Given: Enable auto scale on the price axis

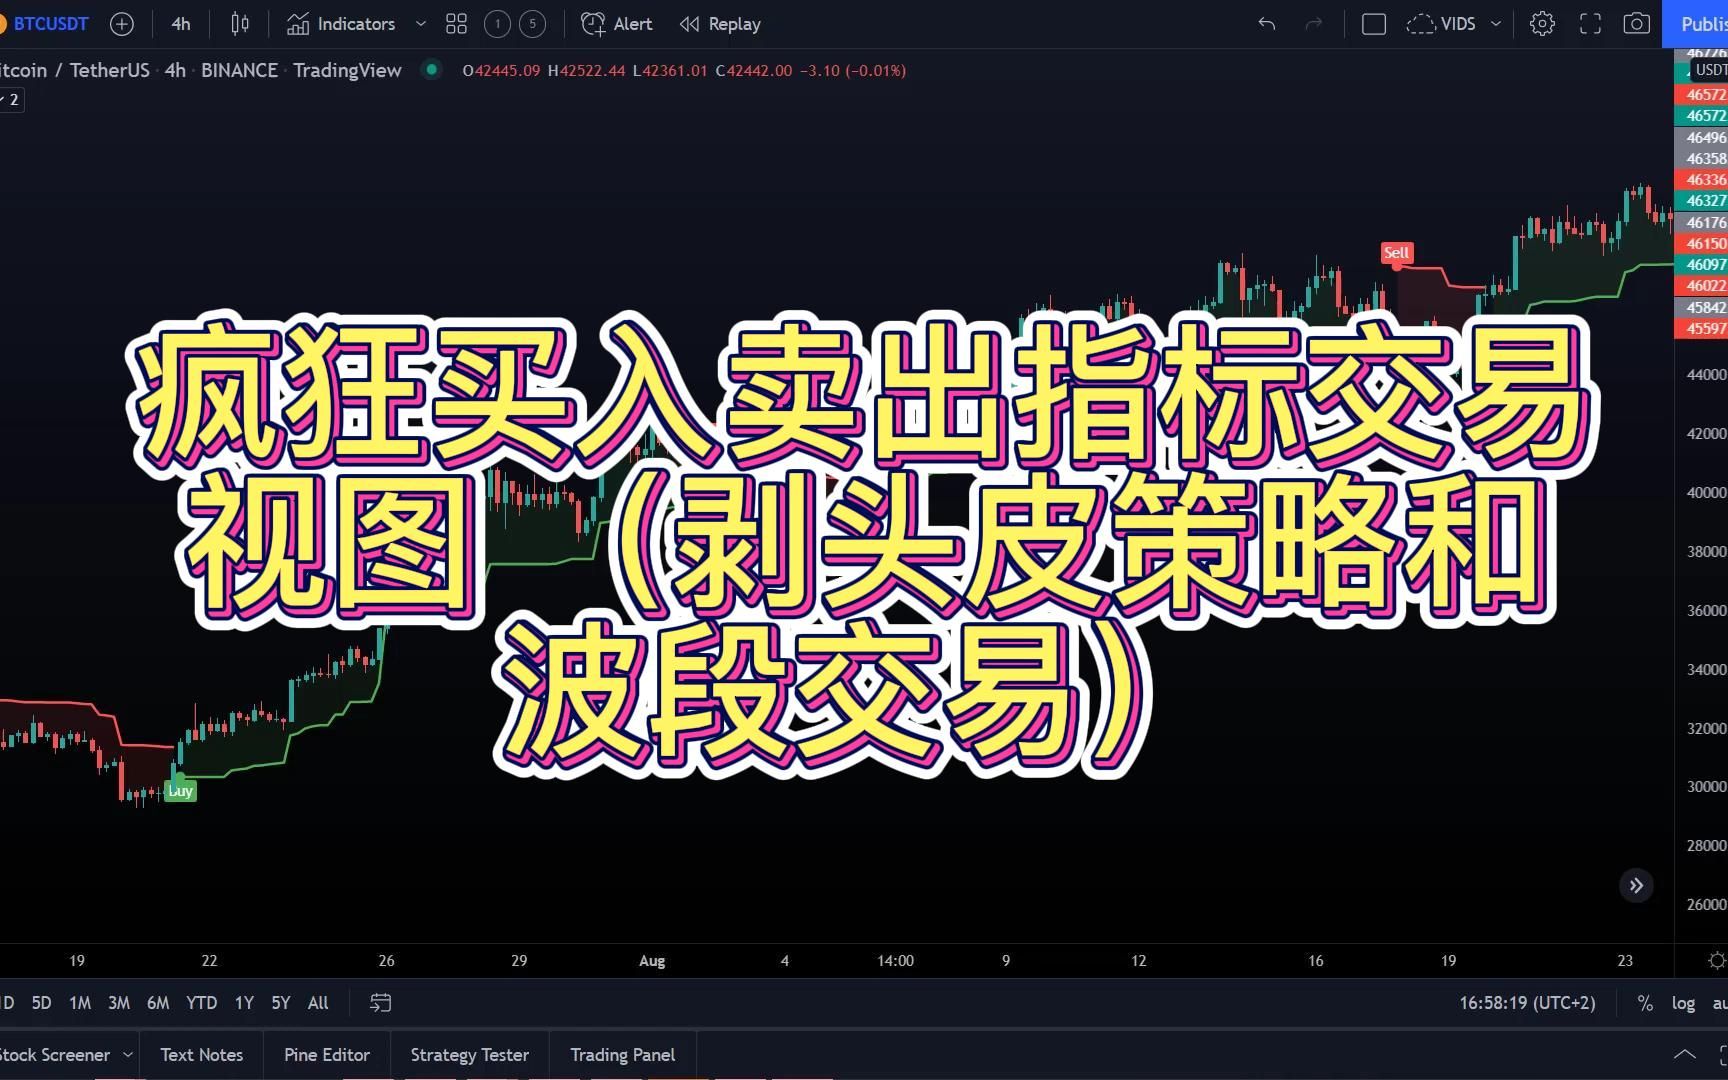Looking at the screenshot, I should tap(1722, 1002).
